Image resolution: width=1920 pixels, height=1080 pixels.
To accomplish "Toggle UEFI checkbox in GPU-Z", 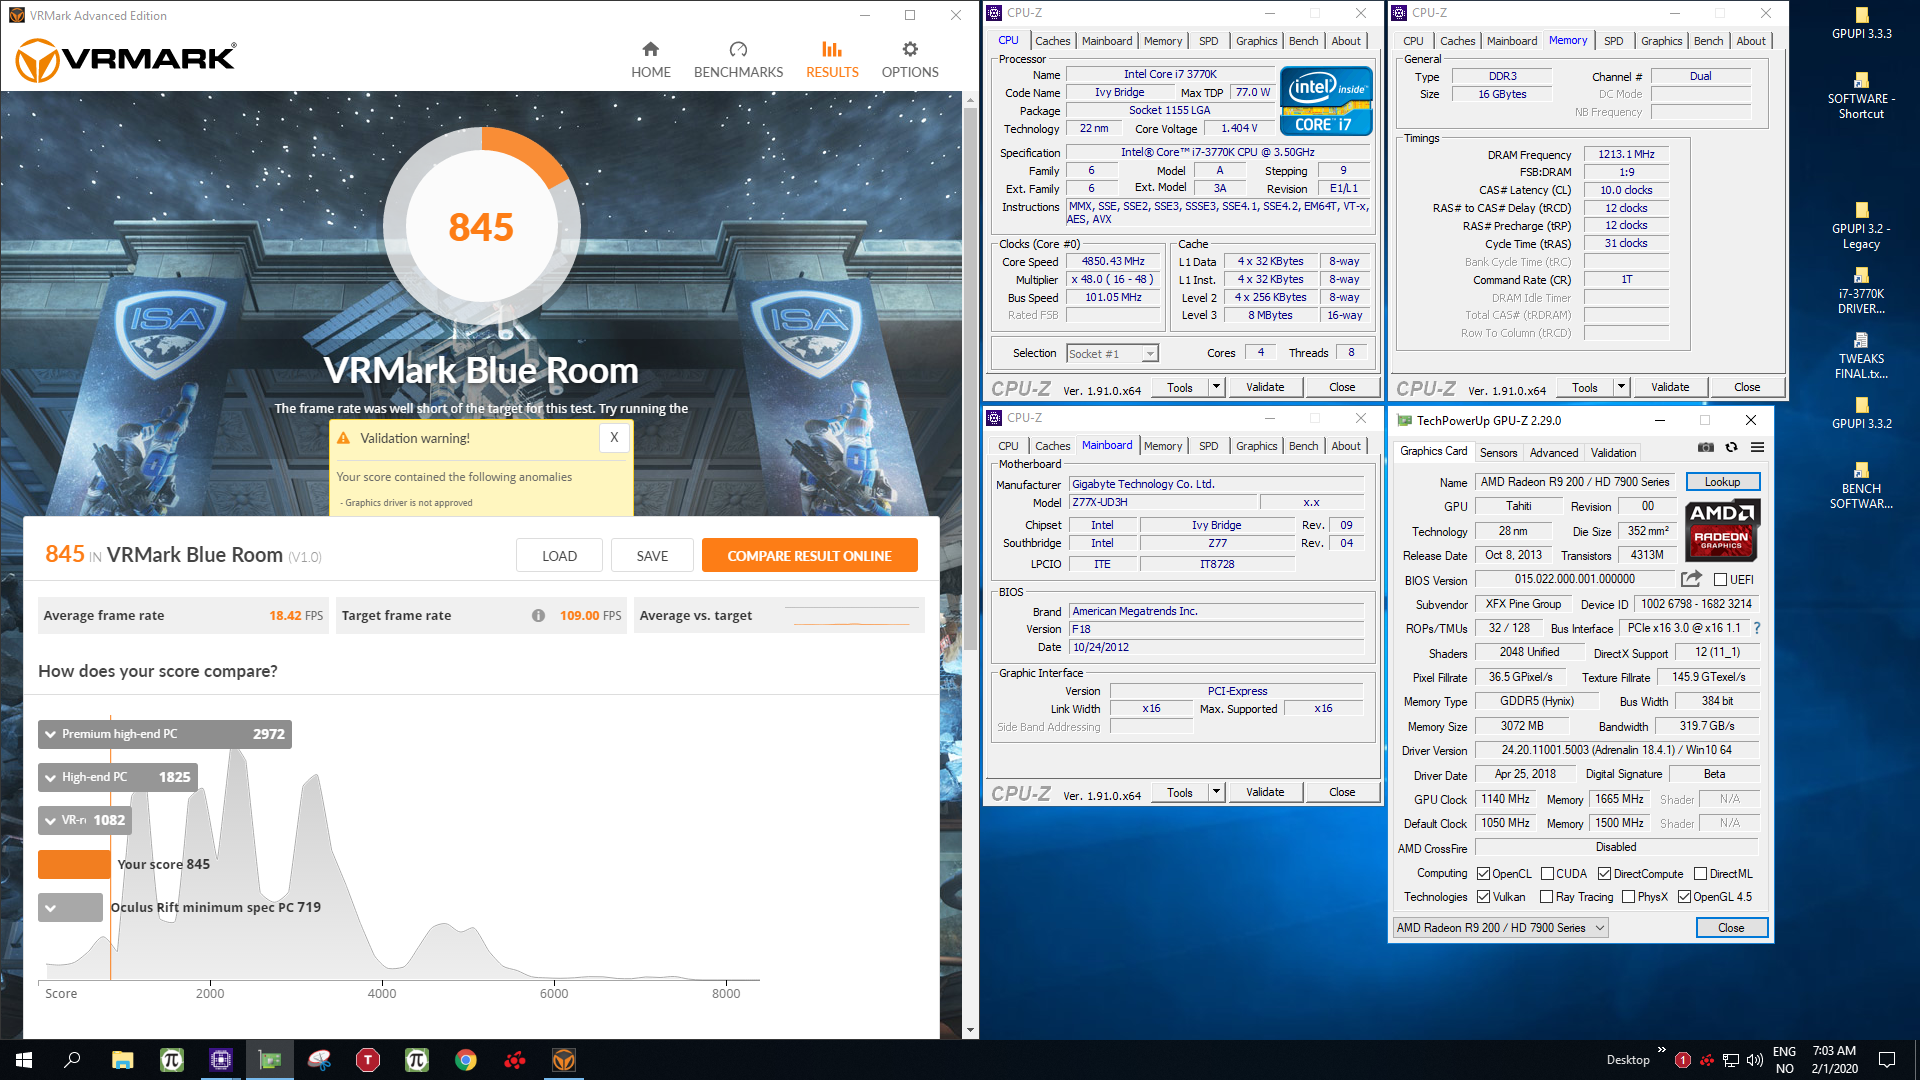I will pos(1720,580).
